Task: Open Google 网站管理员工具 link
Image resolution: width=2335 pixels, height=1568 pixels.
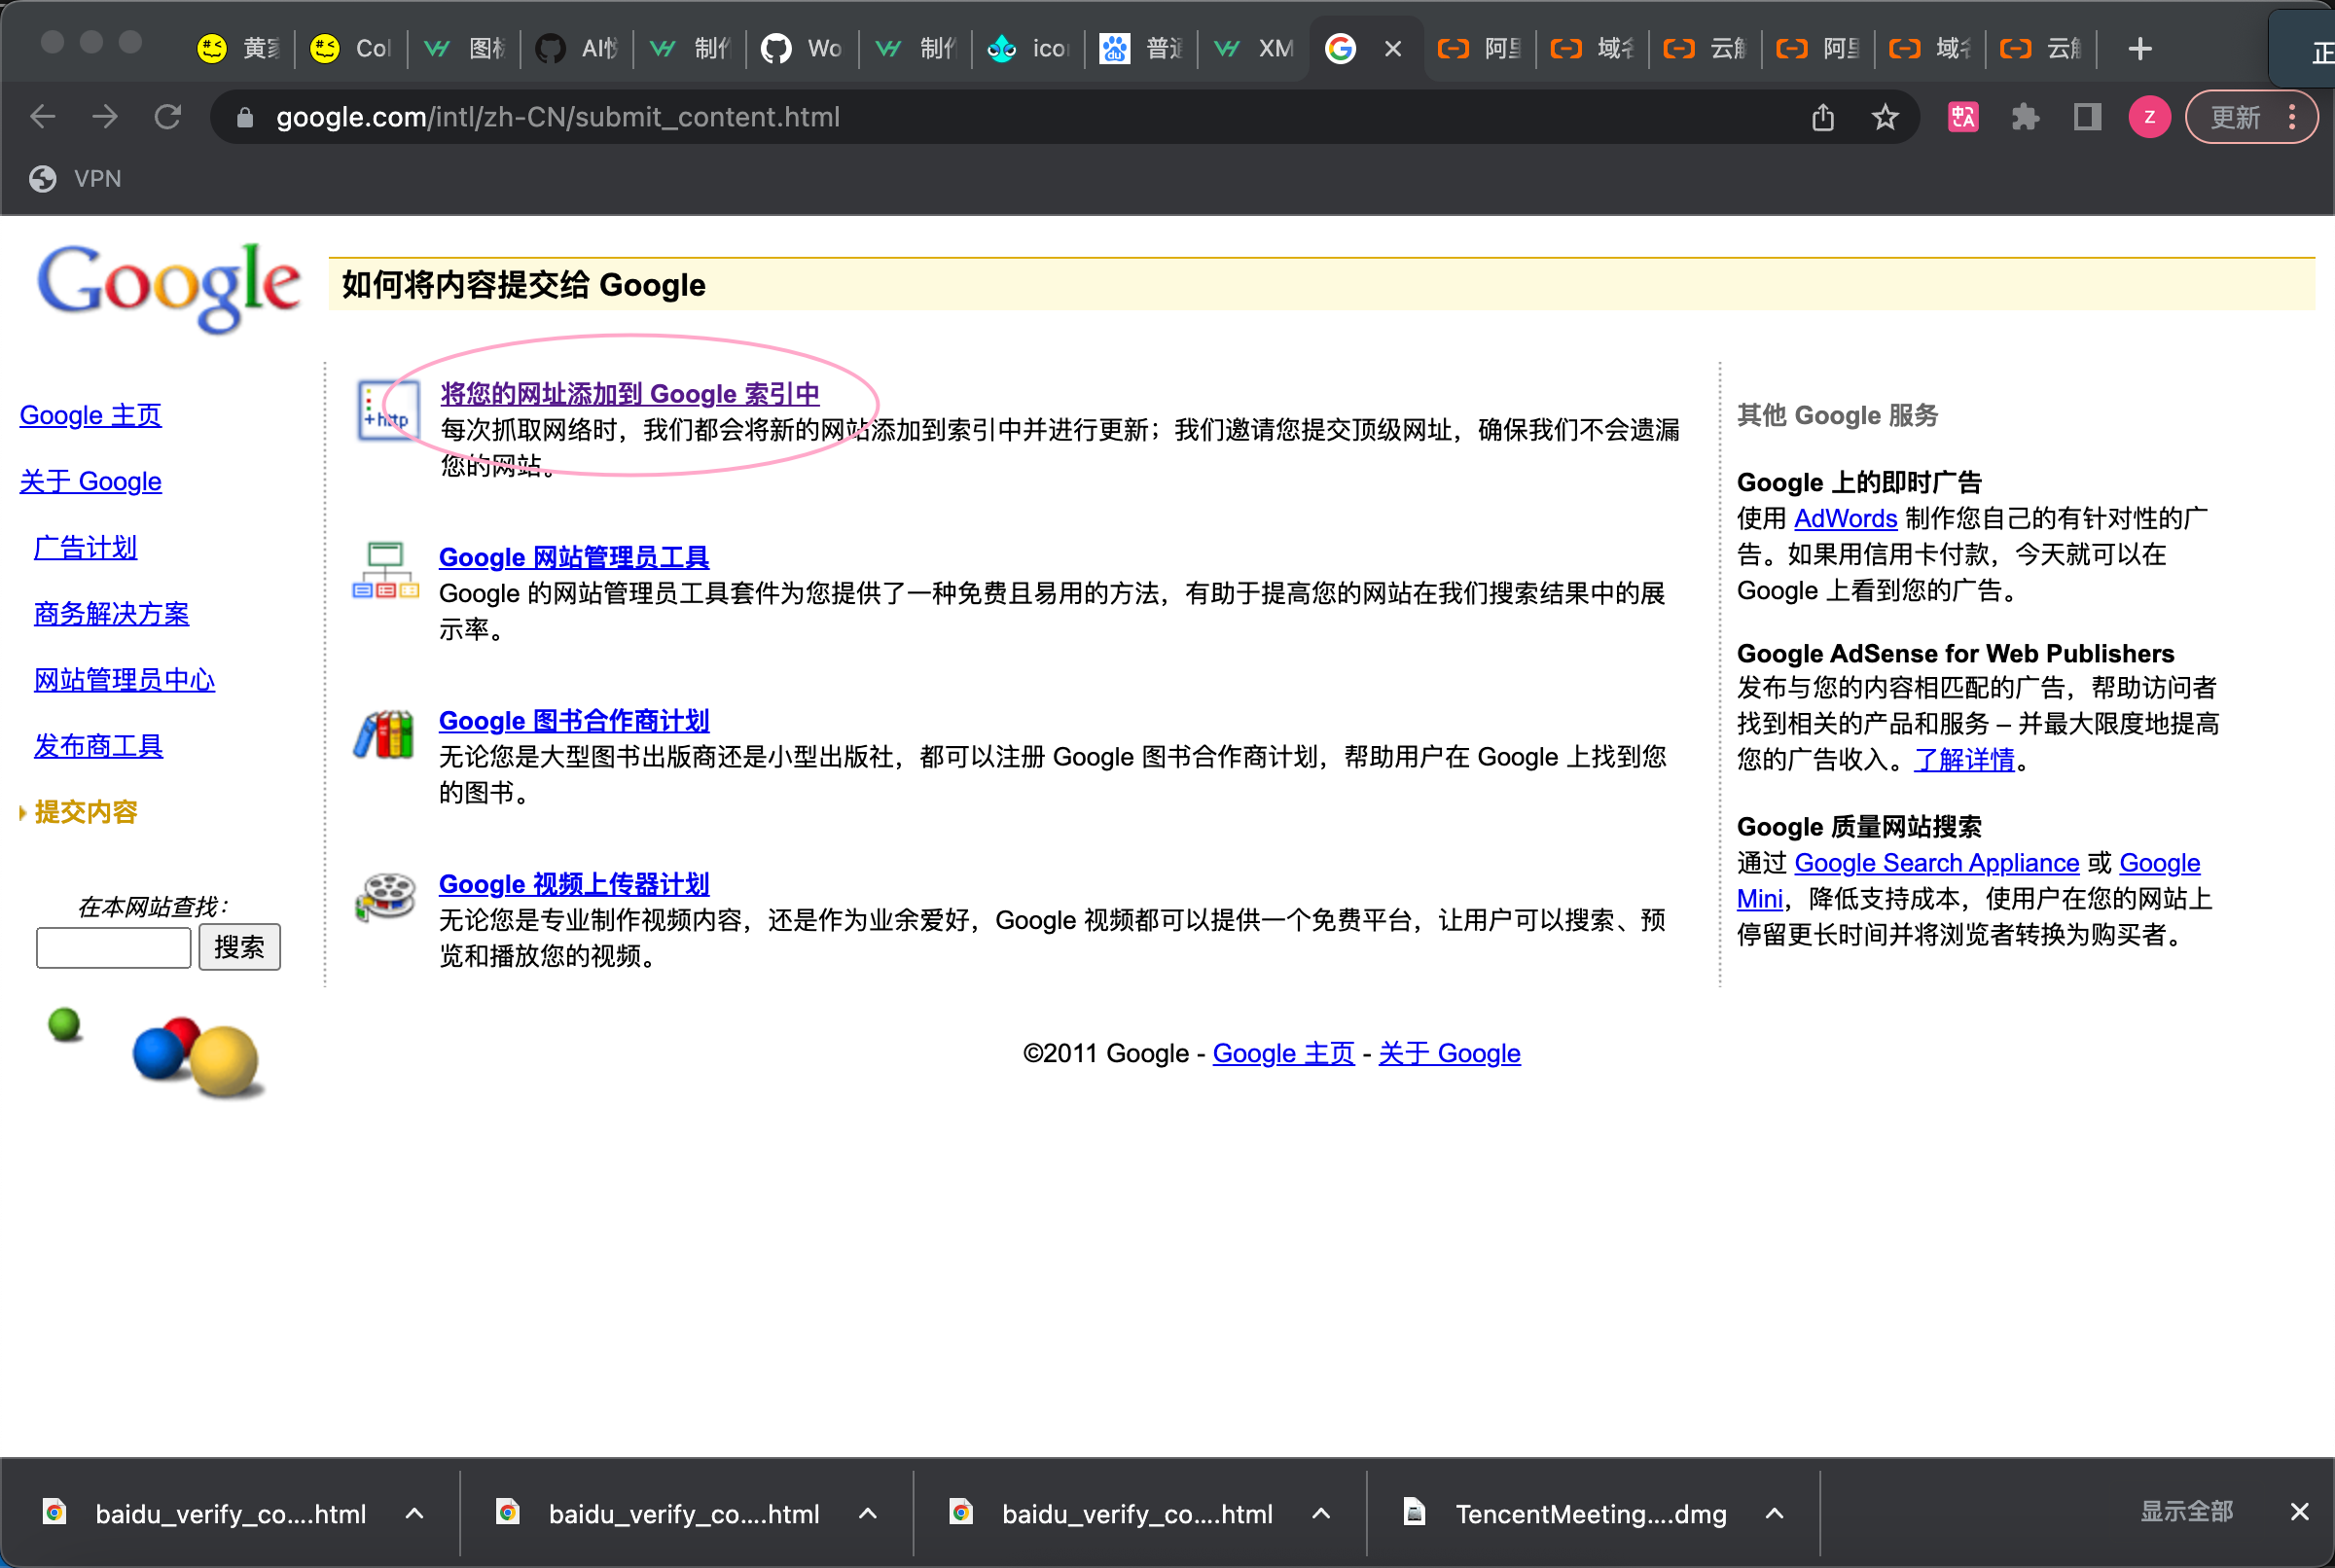Action: pos(574,557)
